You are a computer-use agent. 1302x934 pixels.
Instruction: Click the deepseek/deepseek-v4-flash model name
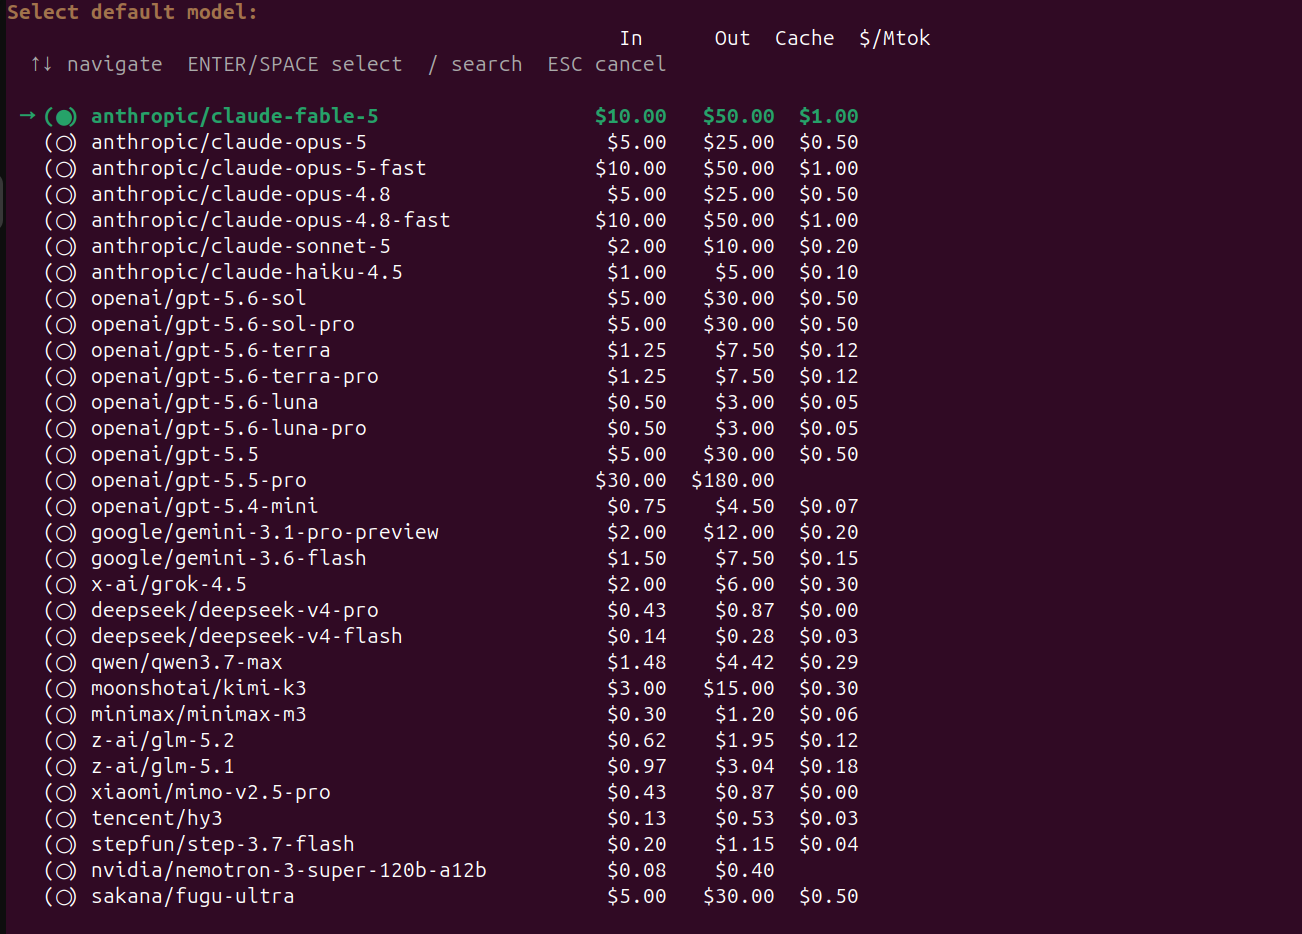(246, 636)
